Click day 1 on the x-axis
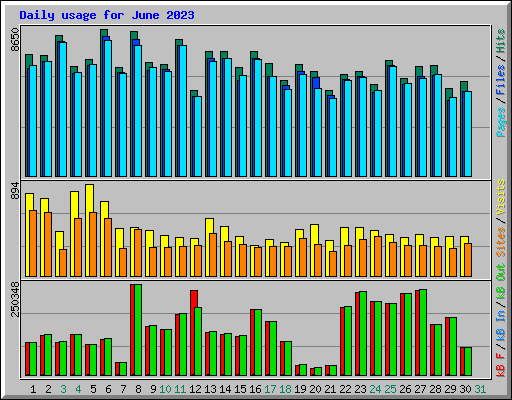 (x=33, y=389)
